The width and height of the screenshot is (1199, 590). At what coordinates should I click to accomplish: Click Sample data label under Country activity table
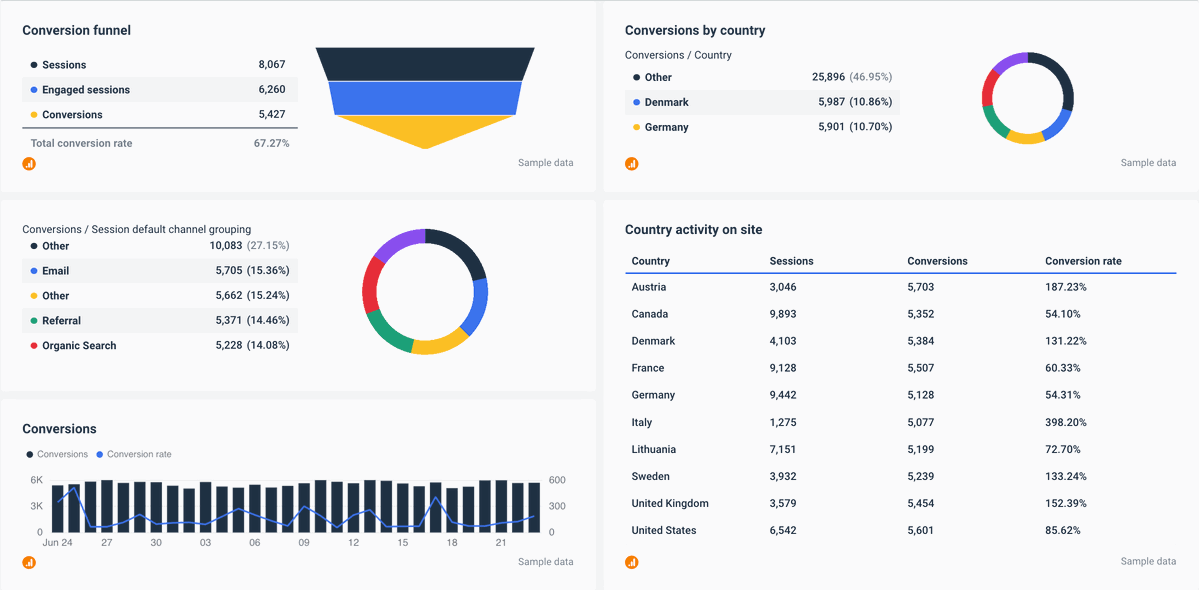(x=1149, y=562)
